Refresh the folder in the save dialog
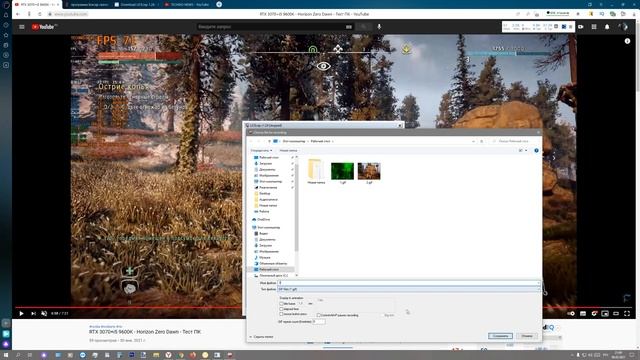This screenshot has width=640, height=360. [x=482, y=141]
